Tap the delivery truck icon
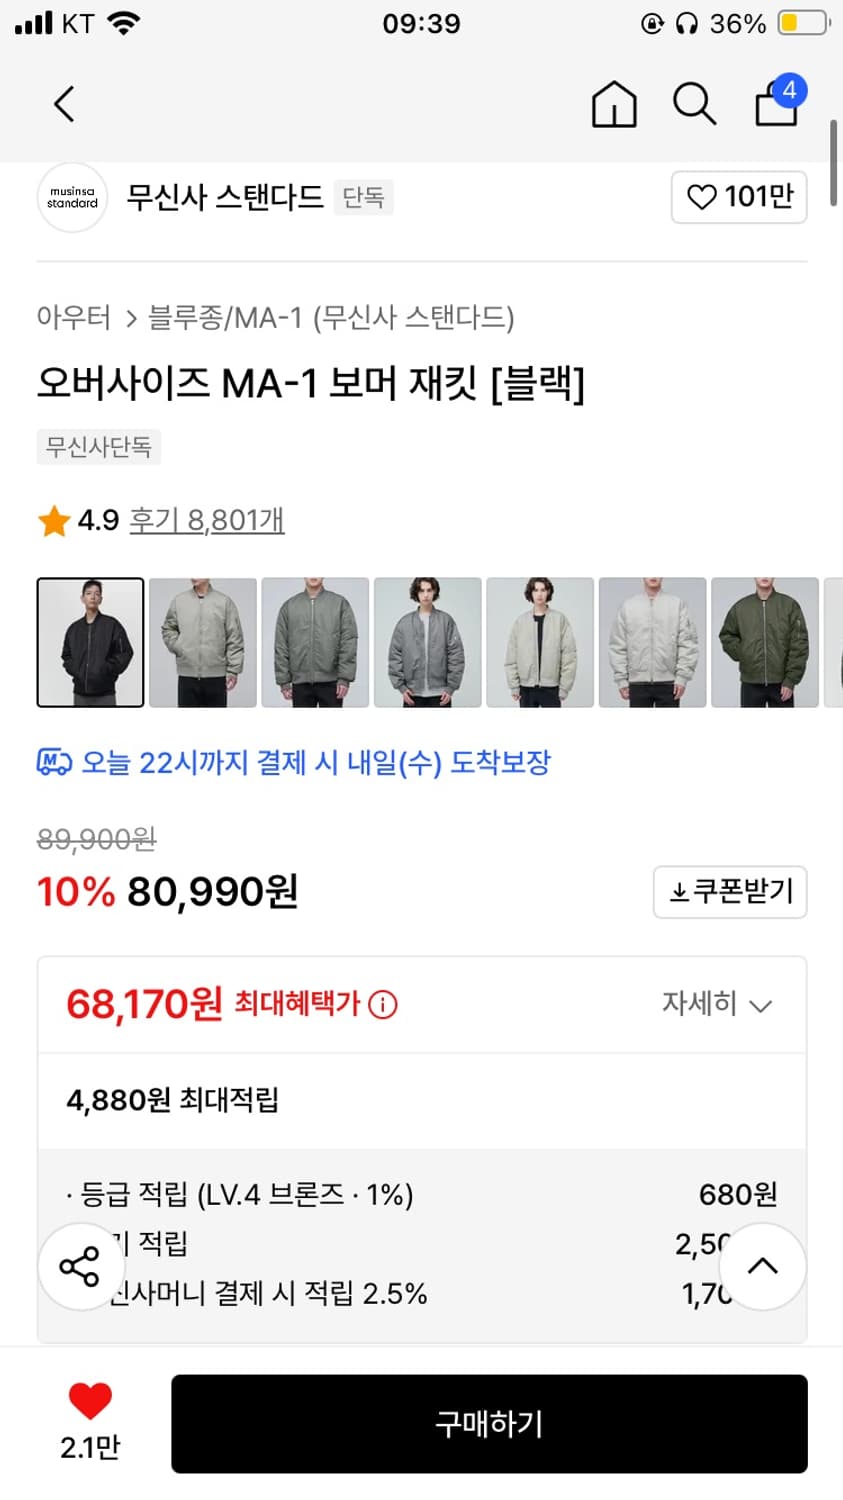843x1500 pixels. point(52,763)
